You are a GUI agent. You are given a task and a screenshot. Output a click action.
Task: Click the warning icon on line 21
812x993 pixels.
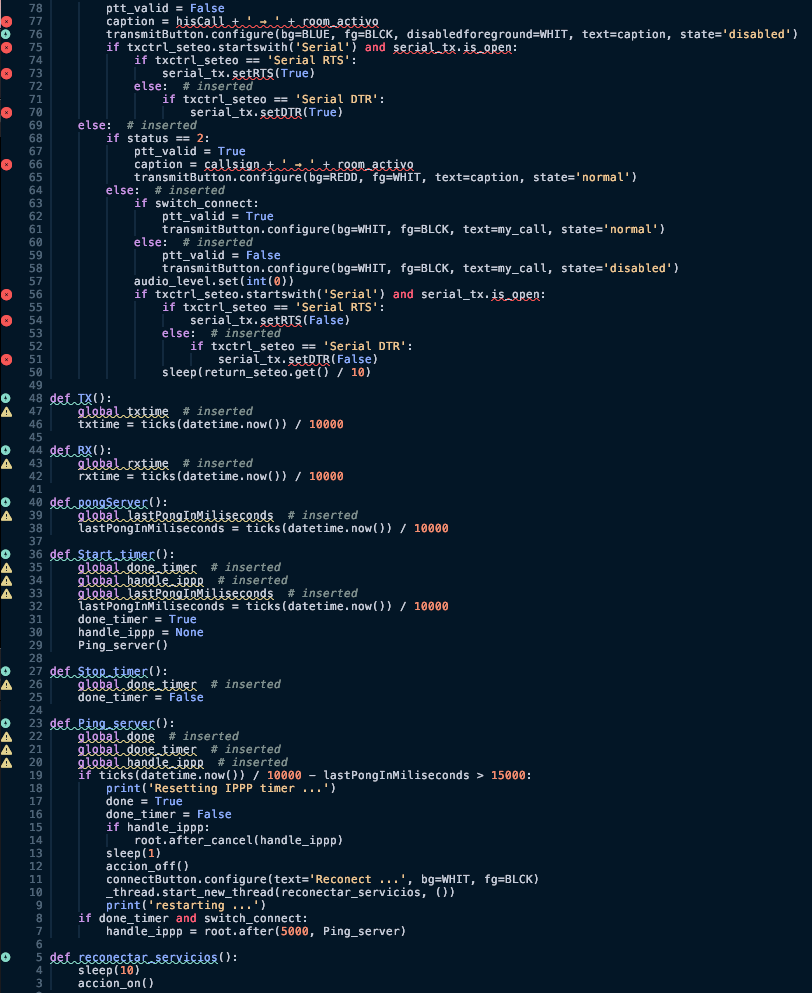[6, 750]
